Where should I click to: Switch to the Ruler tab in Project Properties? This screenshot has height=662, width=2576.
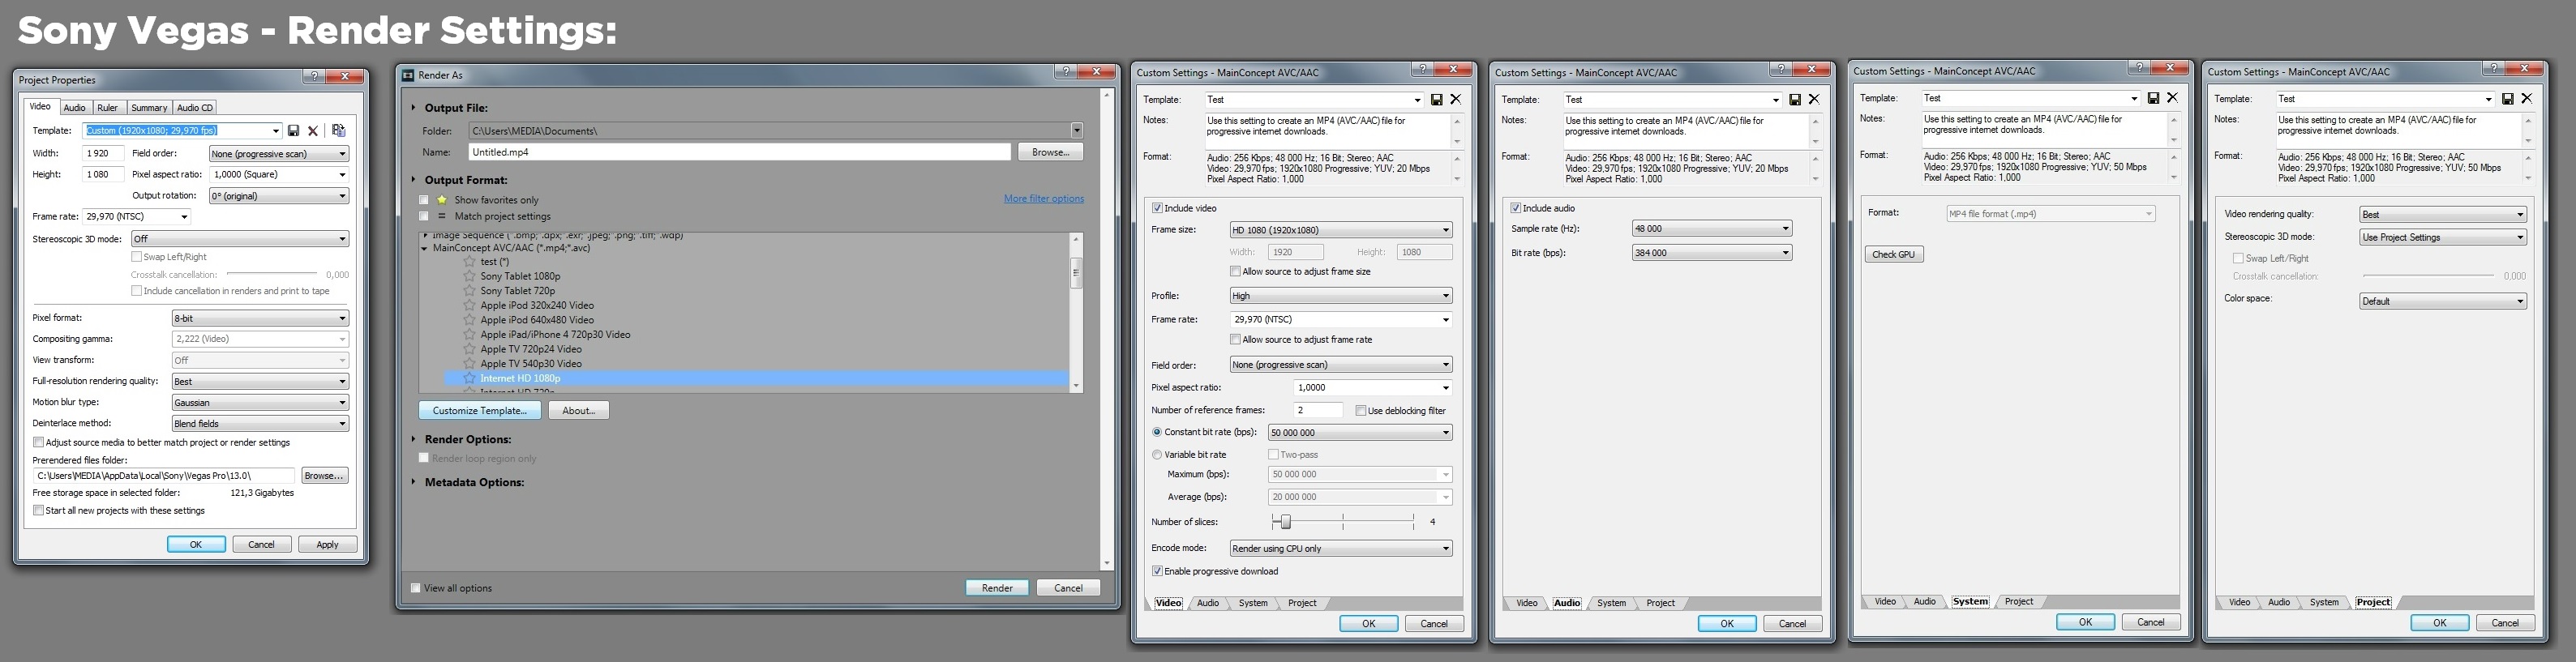click(x=107, y=108)
